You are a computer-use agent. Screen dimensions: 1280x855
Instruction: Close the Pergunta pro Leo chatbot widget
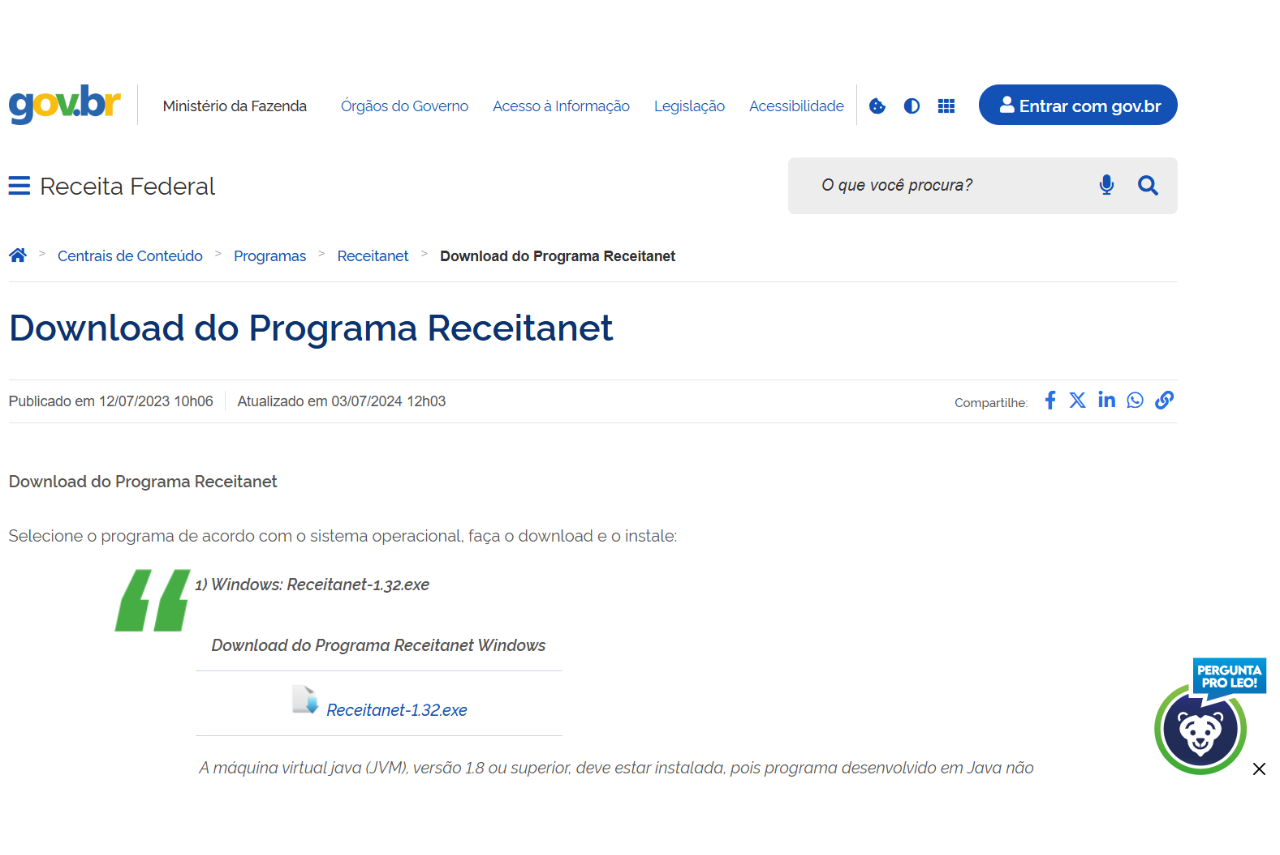[x=1259, y=769]
